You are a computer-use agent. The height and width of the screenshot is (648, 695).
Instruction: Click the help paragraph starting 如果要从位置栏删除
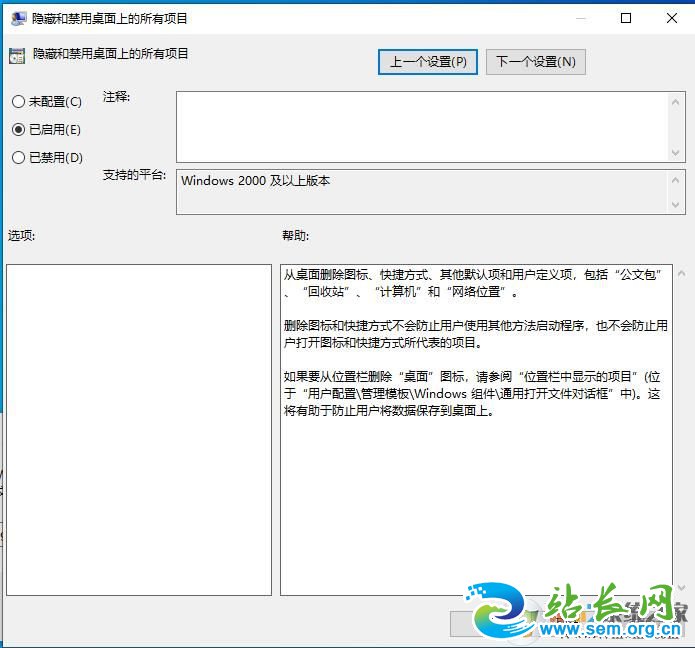pyautogui.click(x=472, y=394)
